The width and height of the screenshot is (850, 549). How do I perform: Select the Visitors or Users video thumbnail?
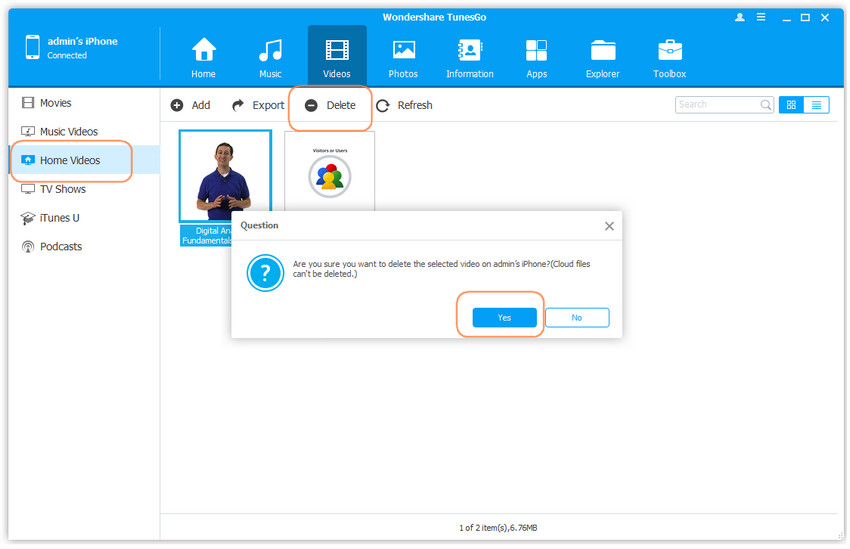pos(329,172)
